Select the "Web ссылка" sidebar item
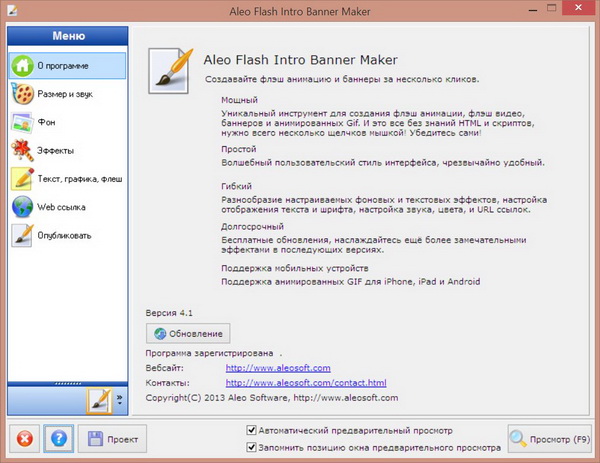Image resolution: width=600 pixels, height=463 pixels. tap(67, 207)
